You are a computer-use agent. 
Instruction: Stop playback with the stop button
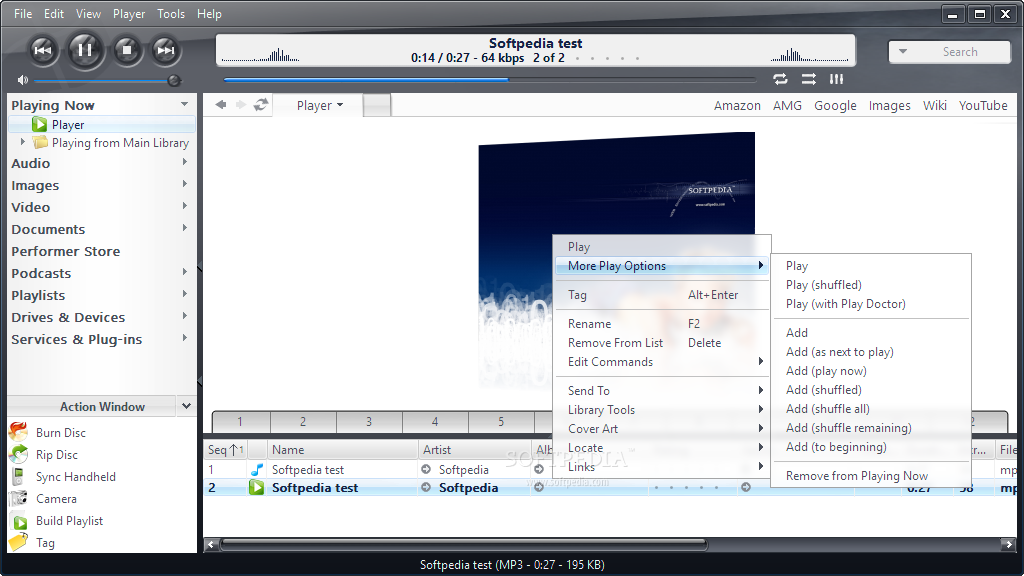(x=127, y=50)
